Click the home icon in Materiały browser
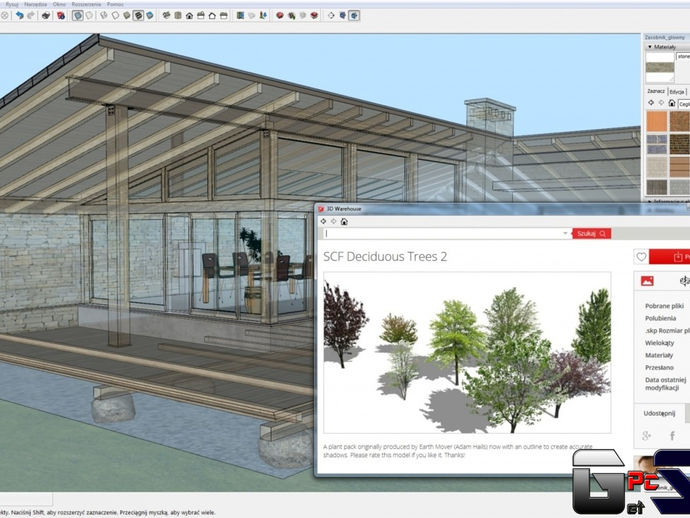This screenshot has width=690, height=518. [x=672, y=103]
